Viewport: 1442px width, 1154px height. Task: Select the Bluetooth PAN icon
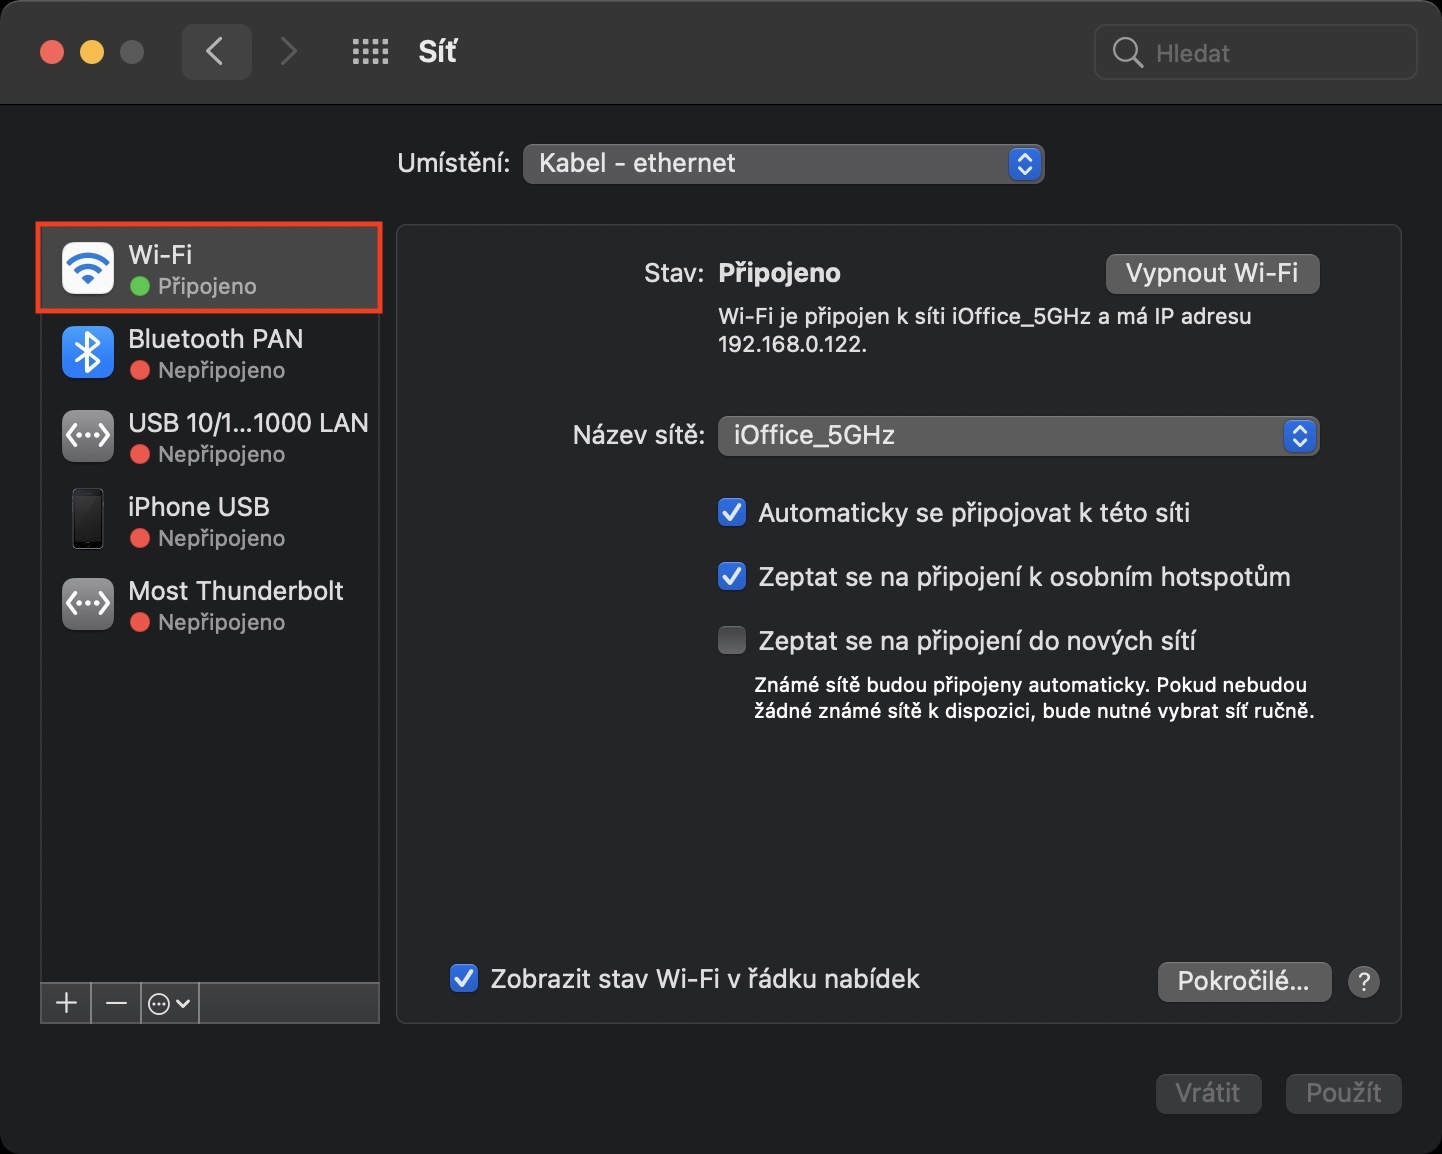point(88,352)
